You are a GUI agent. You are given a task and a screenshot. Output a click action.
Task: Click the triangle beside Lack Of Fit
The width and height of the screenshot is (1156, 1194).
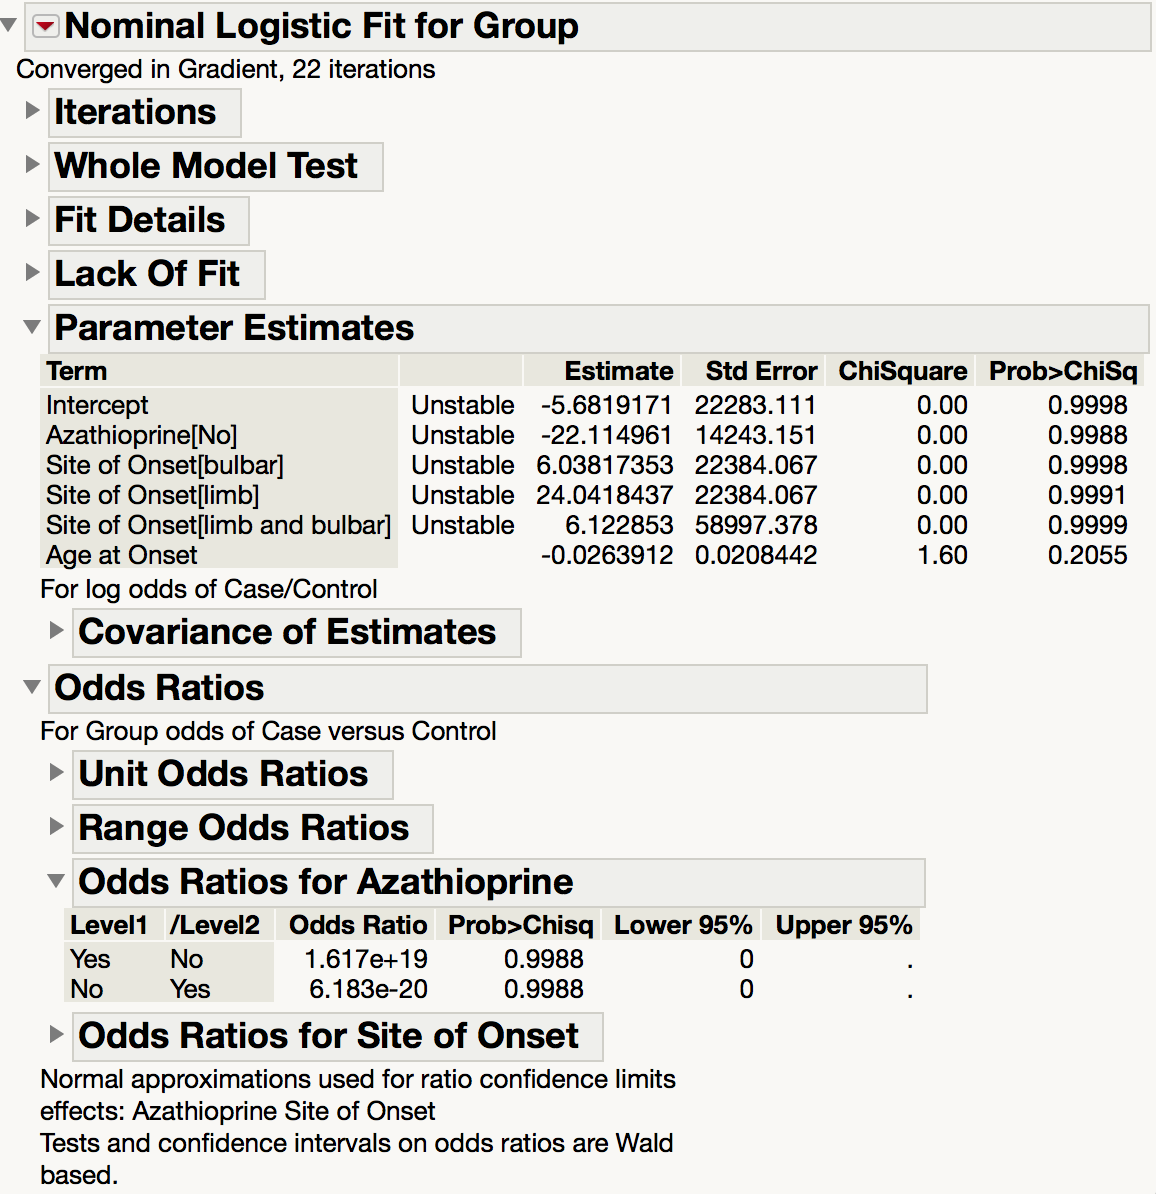pyautogui.click(x=30, y=272)
